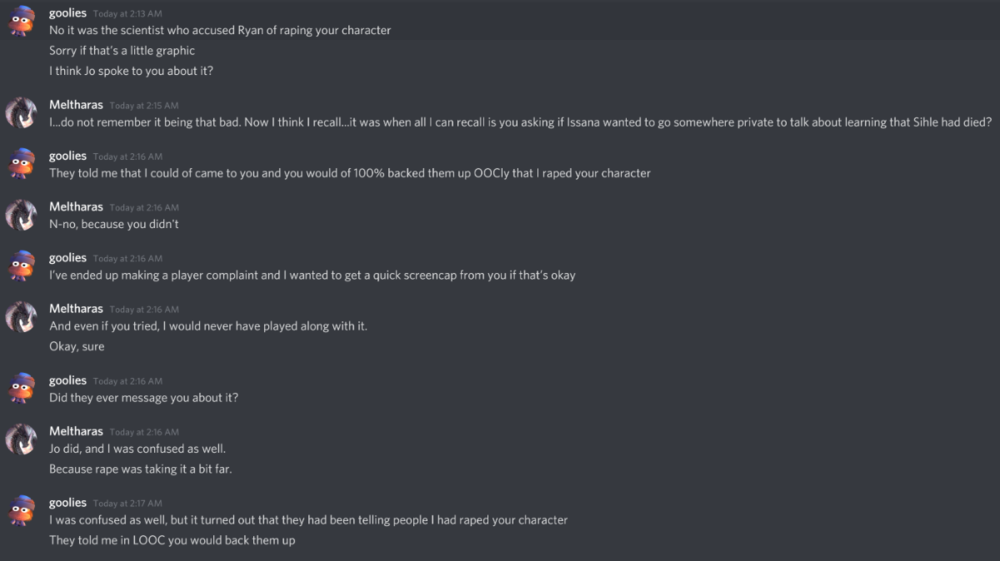Open Meltharas avatar next to "I...do not remember" message
This screenshot has width=1000, height=561.
point(22,113)
